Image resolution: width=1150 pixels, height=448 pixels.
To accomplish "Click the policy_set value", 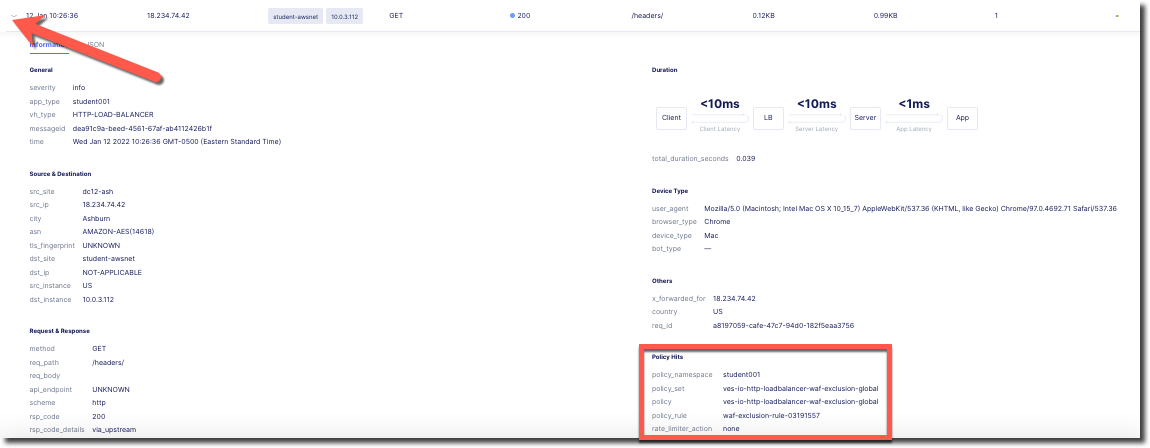I will (800, 388).
